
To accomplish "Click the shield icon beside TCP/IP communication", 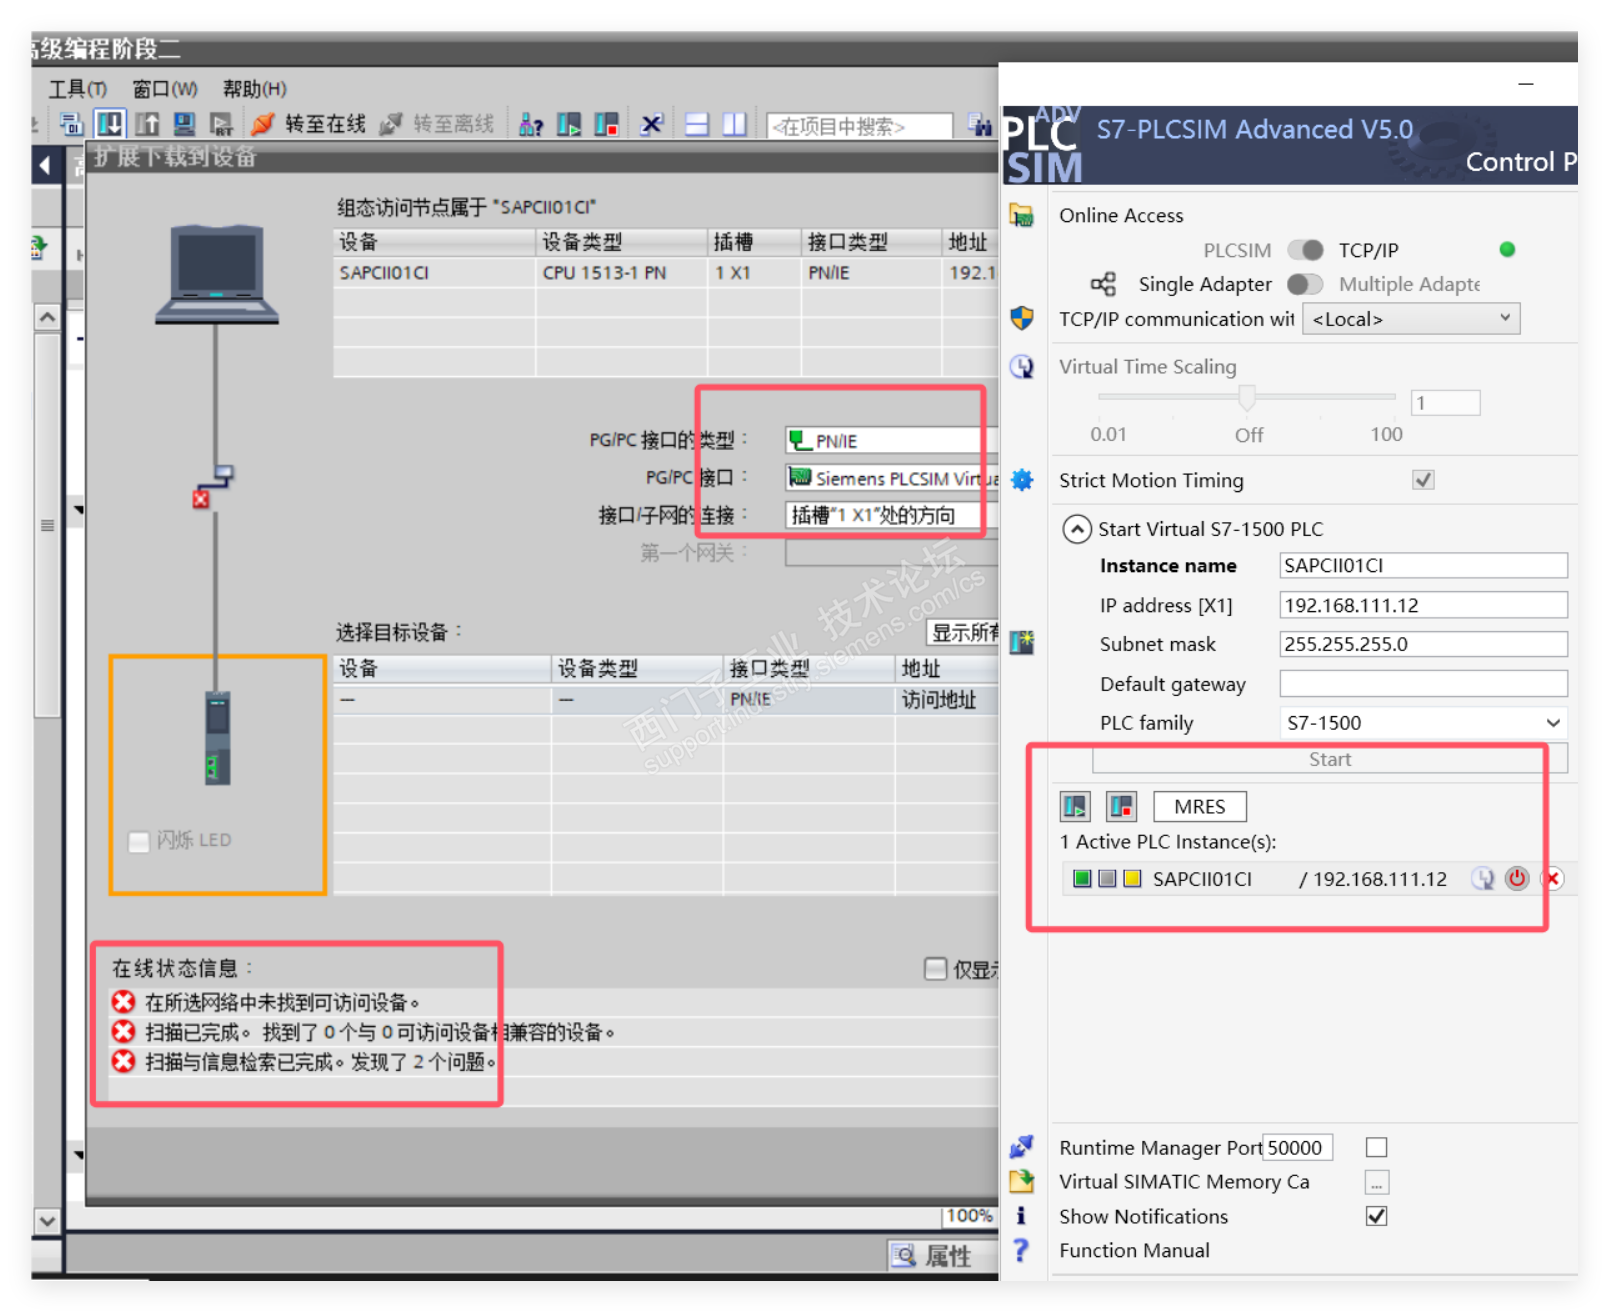I will tap(1021, 318).
